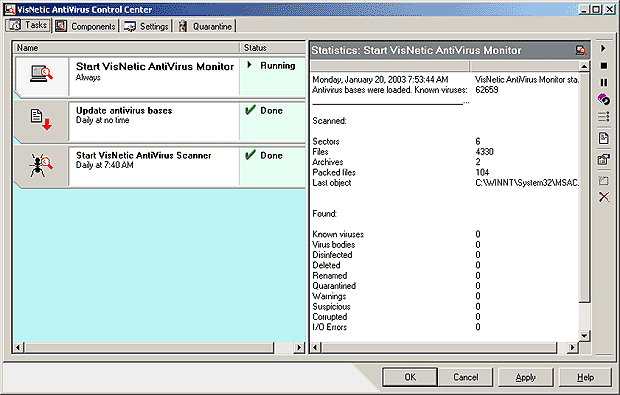Image resolution: width=620 pixels, height=395 pixels.
Task: Open the Components tab
Action: point(86,26)
